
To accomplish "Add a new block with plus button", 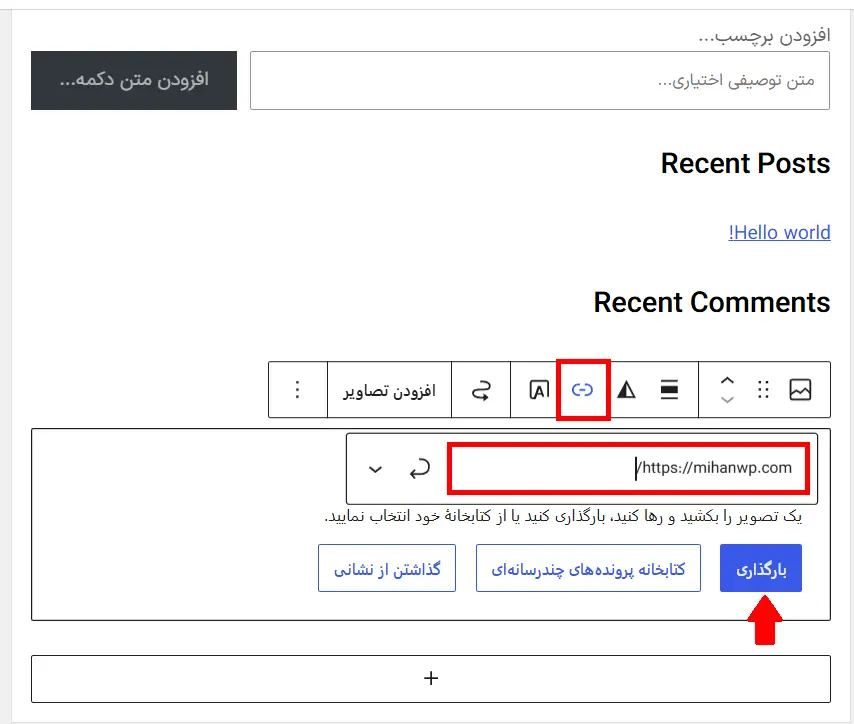I will click(431, 679).
